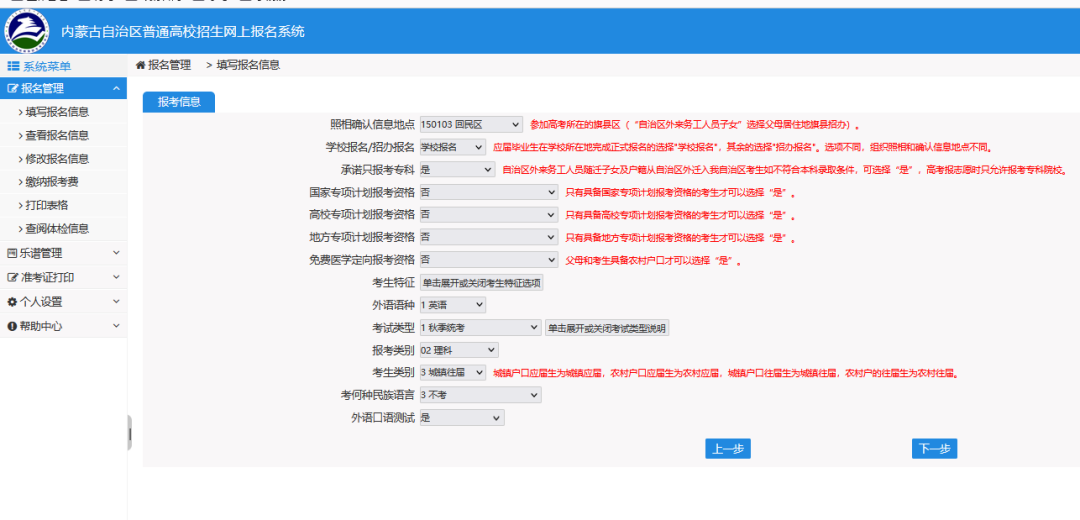Open the 照相确认信息地点 dropdown
This screenshot has width=1080, height=520.
pos(470,125)
